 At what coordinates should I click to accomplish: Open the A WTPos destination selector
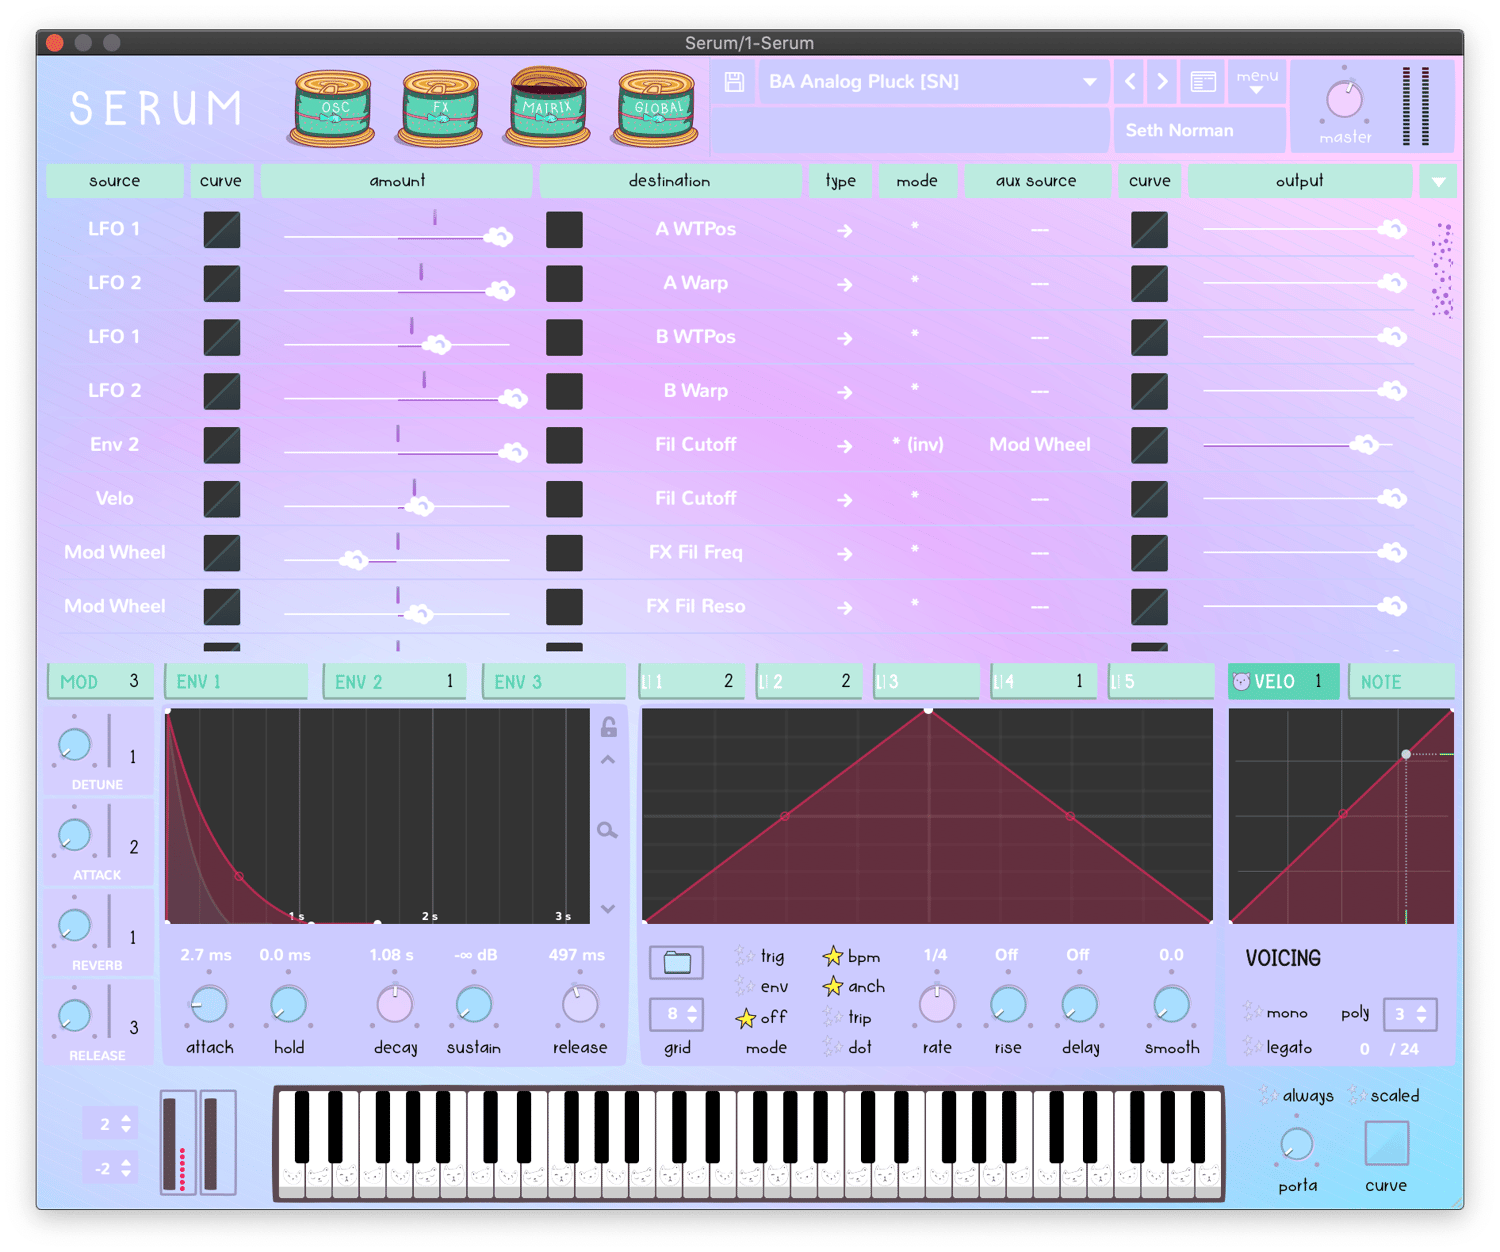click(696, 229)
